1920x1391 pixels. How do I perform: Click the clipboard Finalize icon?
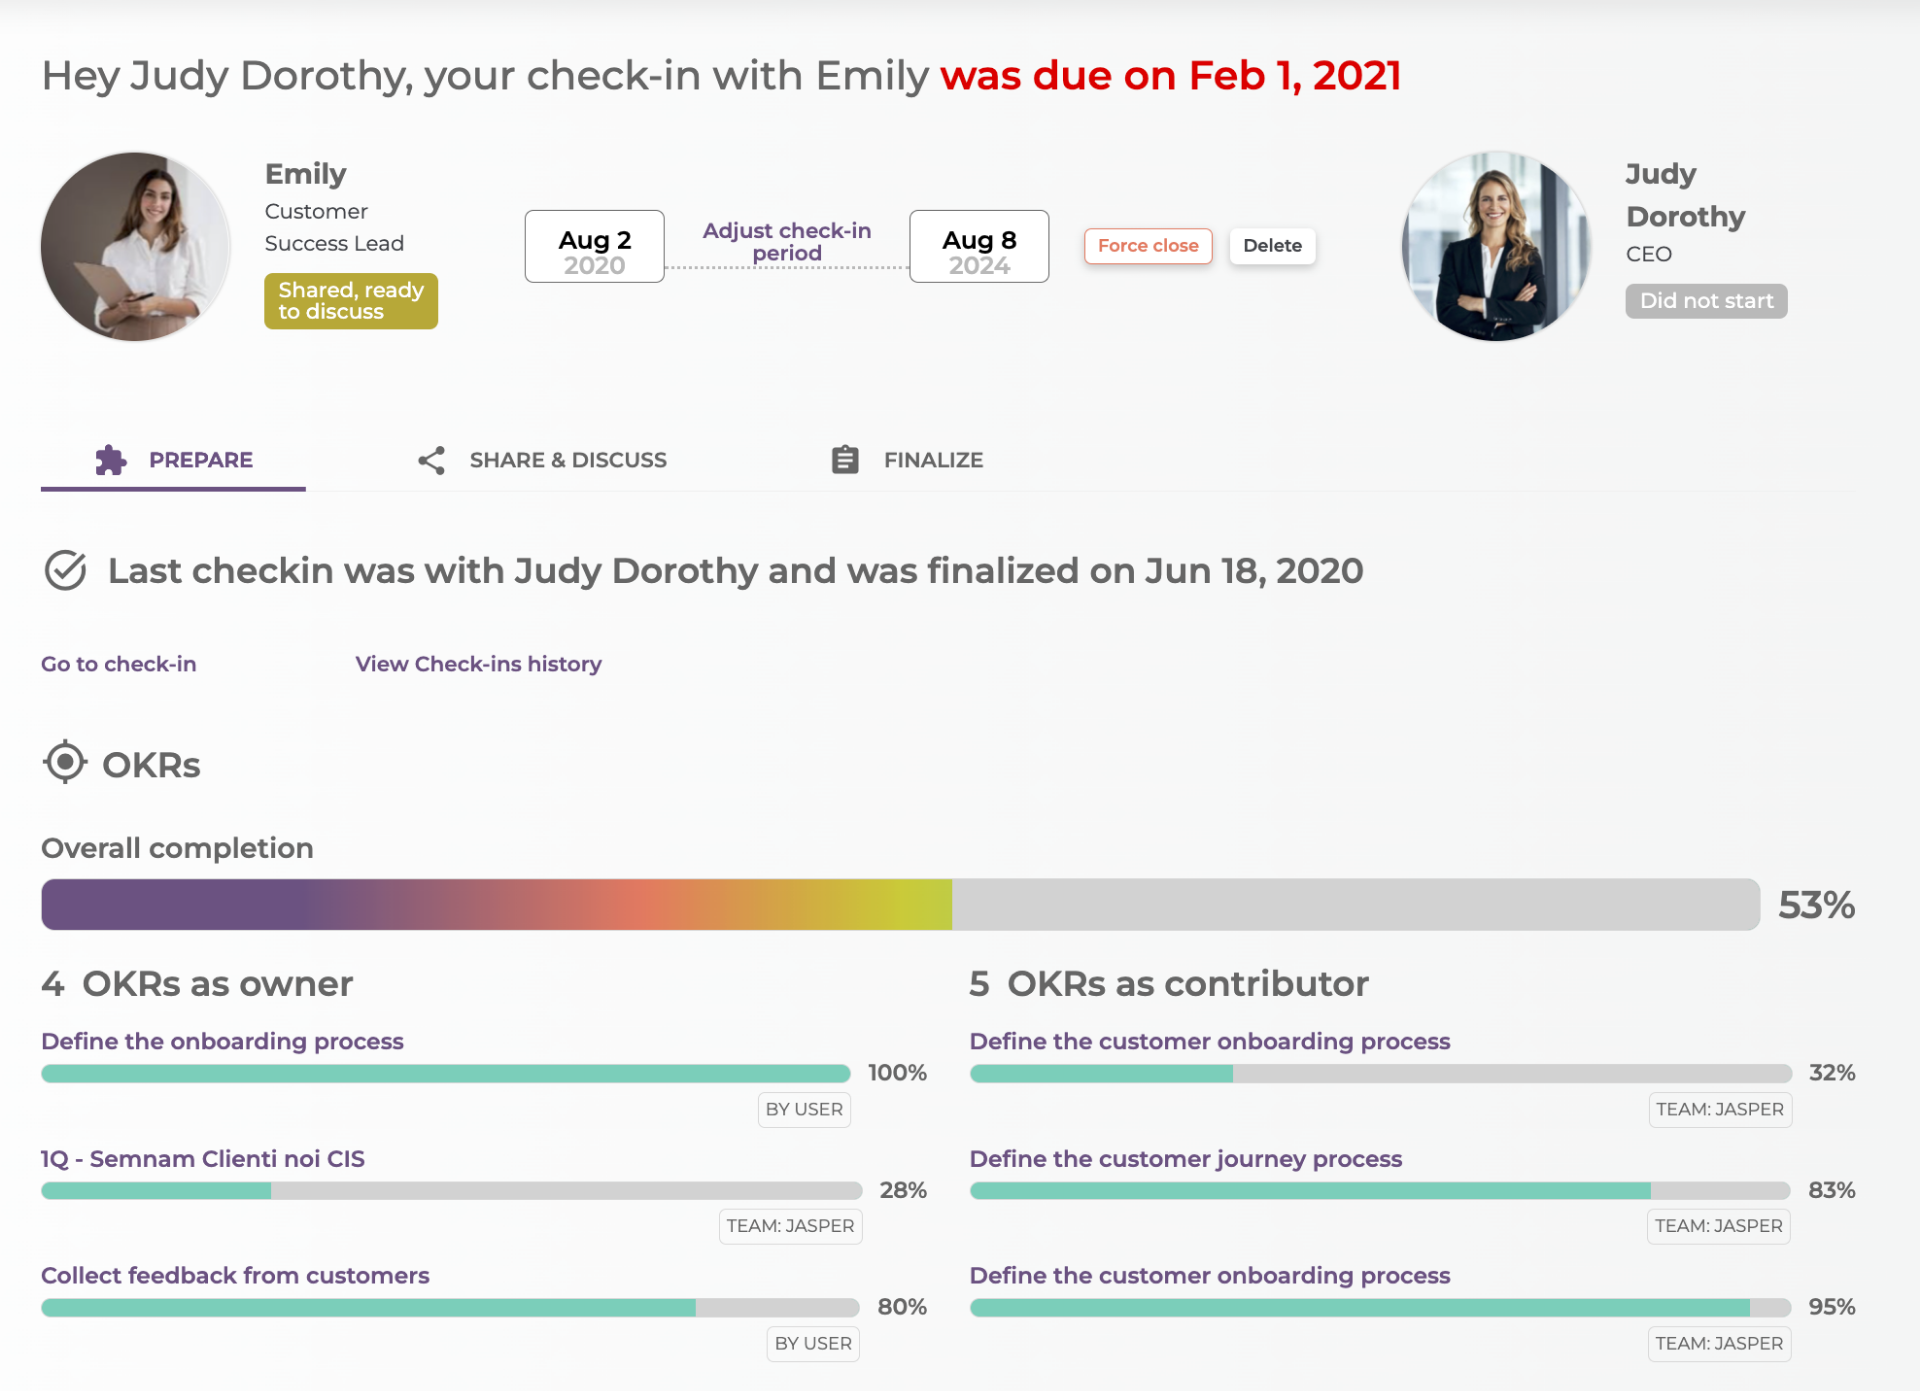coord(845,460)
